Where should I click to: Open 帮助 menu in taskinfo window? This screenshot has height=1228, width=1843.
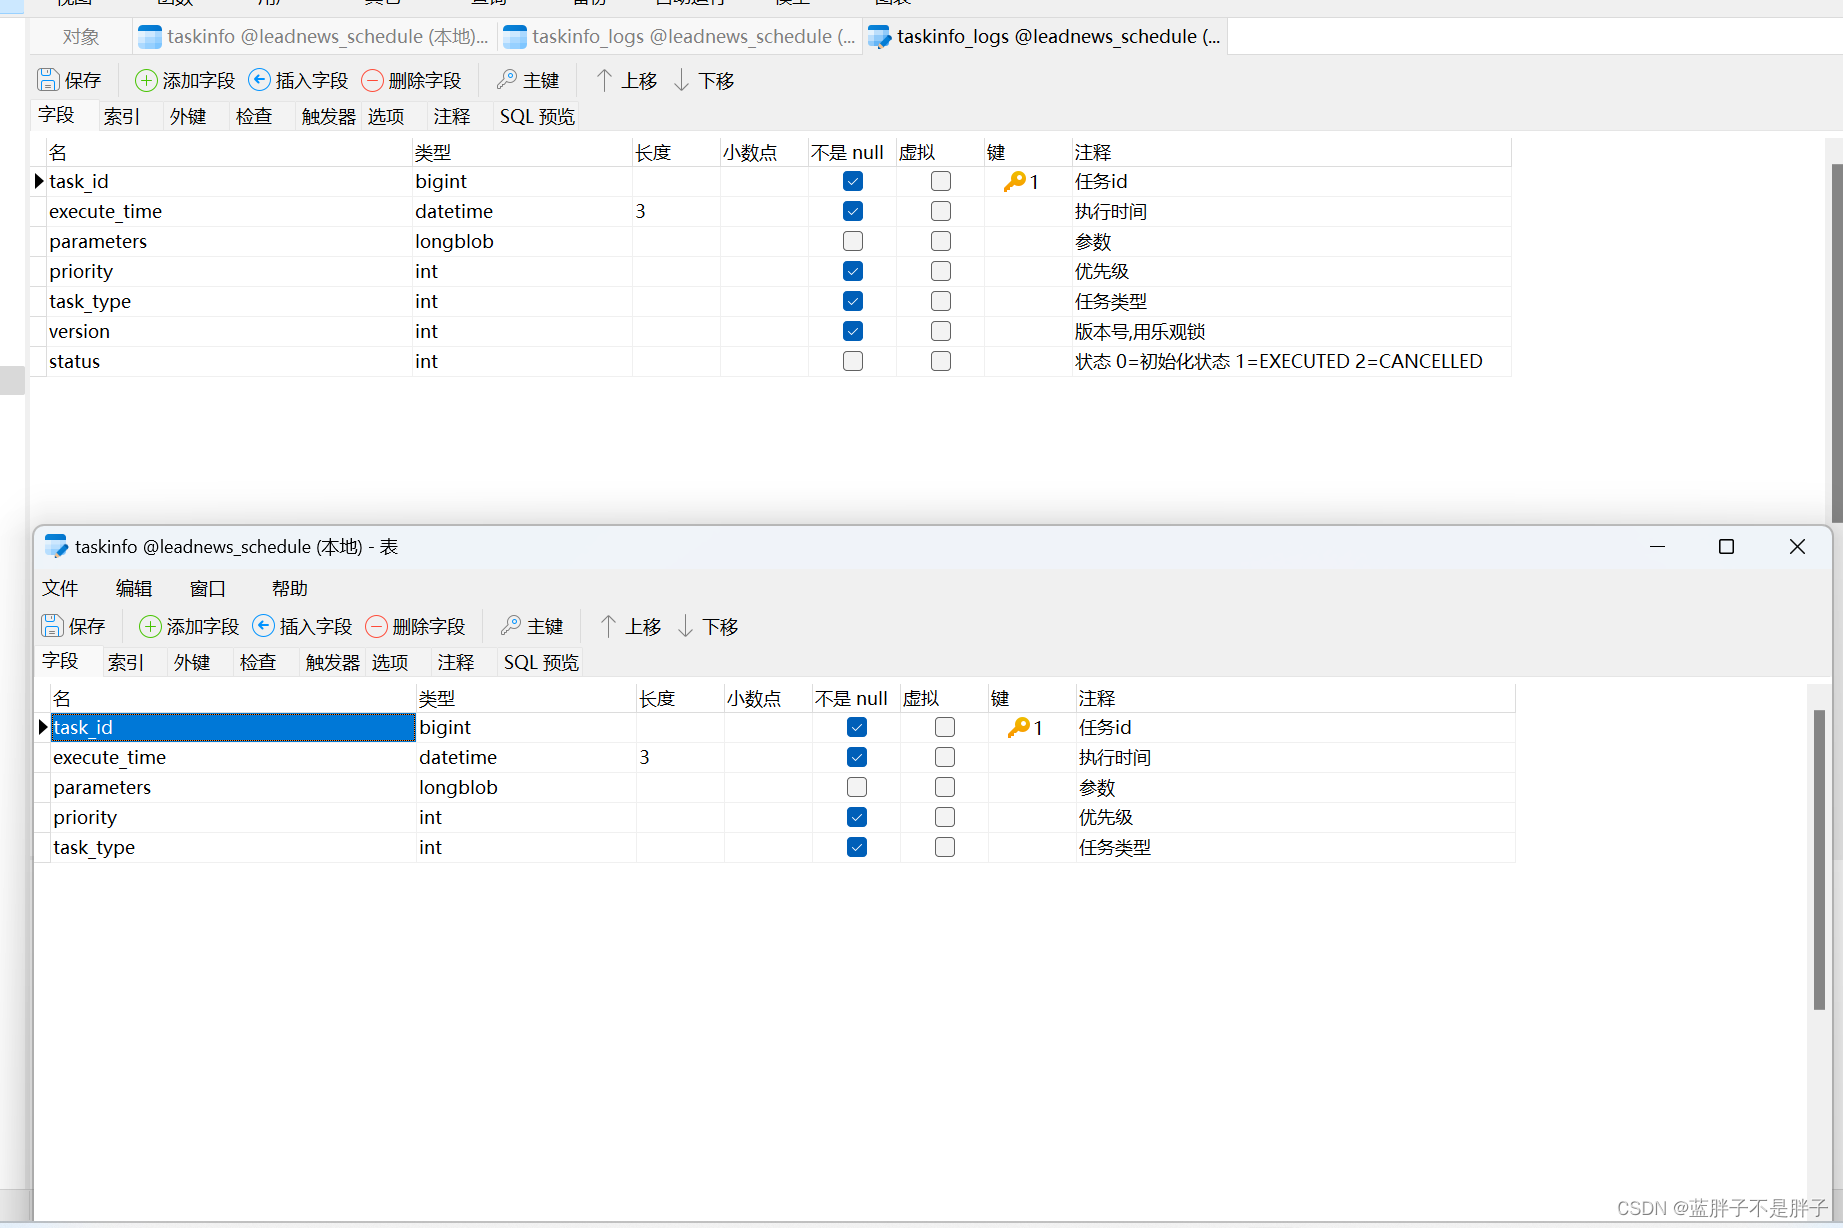tap(290, 588)
